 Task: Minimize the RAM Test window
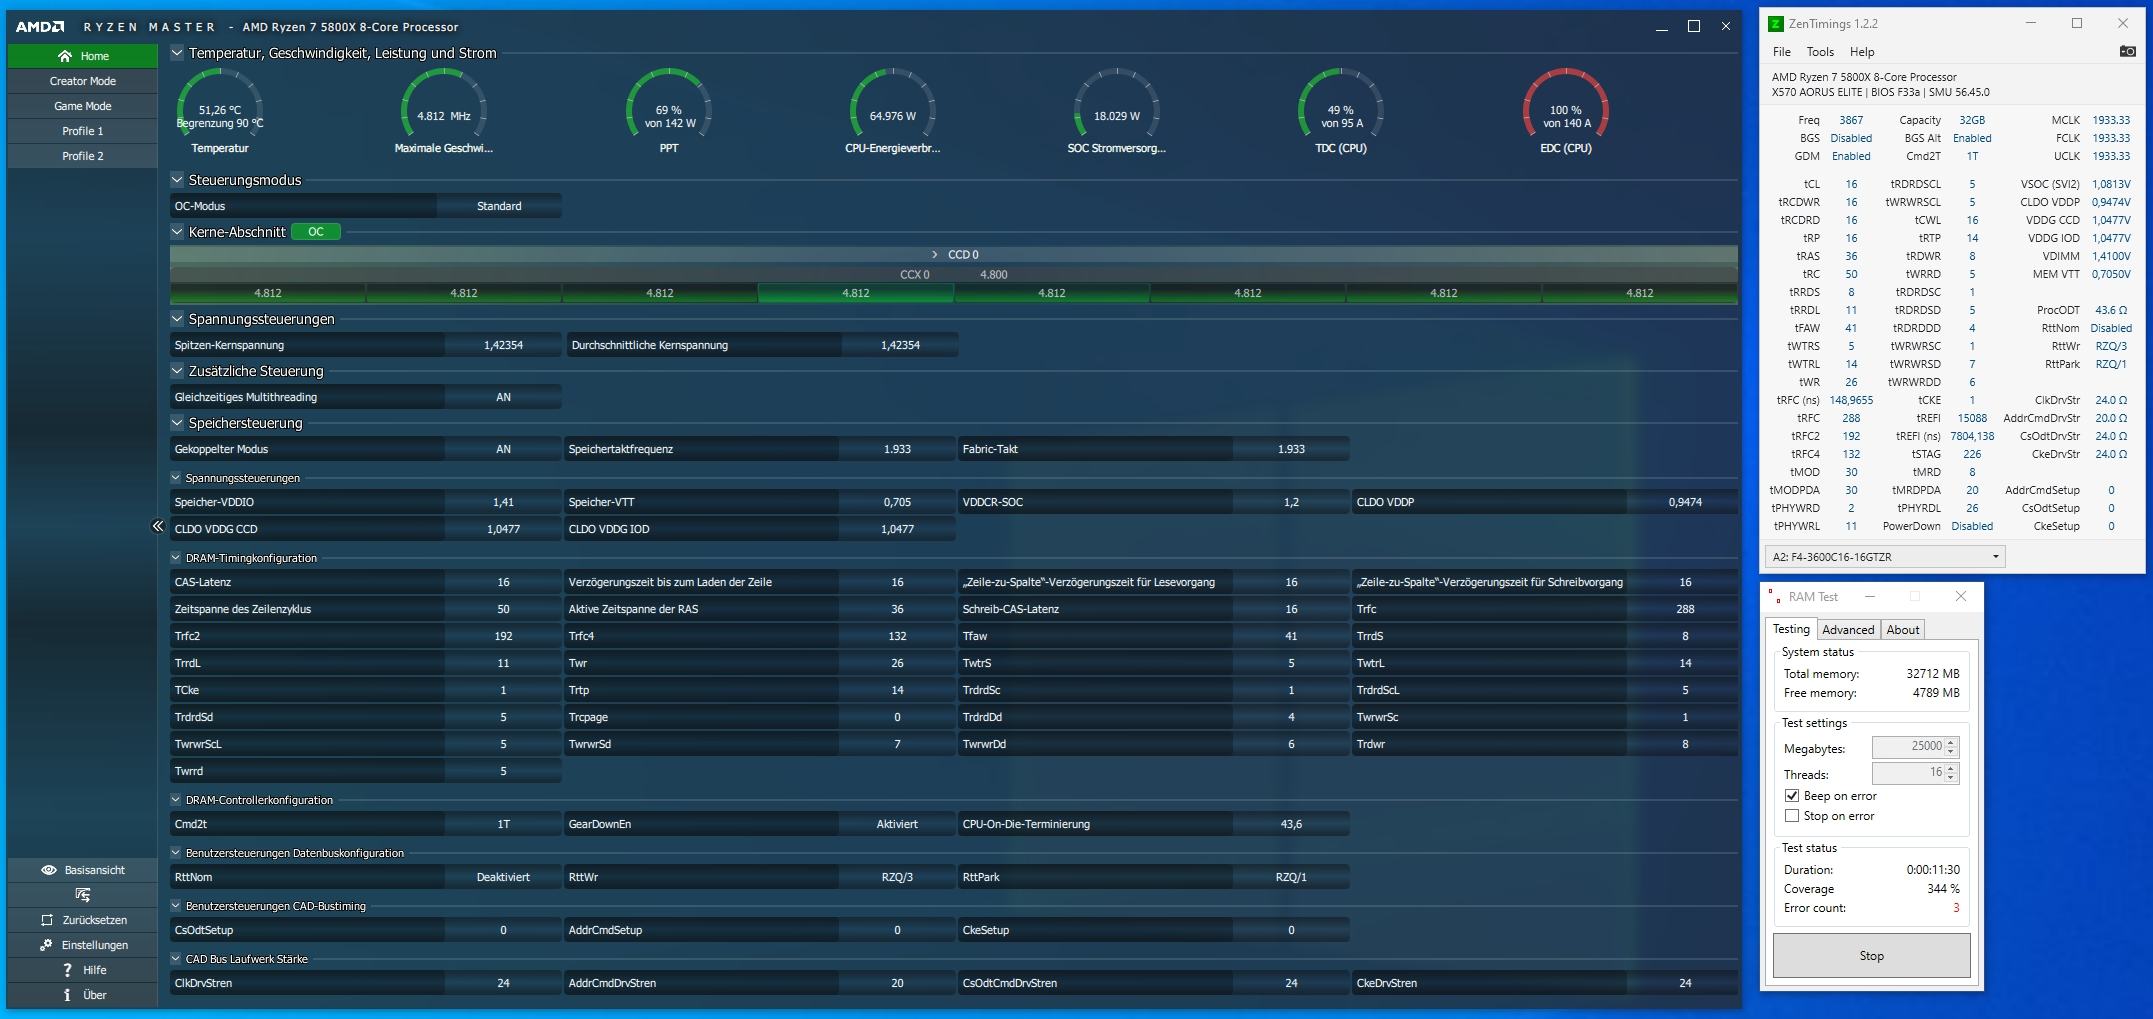click(1870, 597)
